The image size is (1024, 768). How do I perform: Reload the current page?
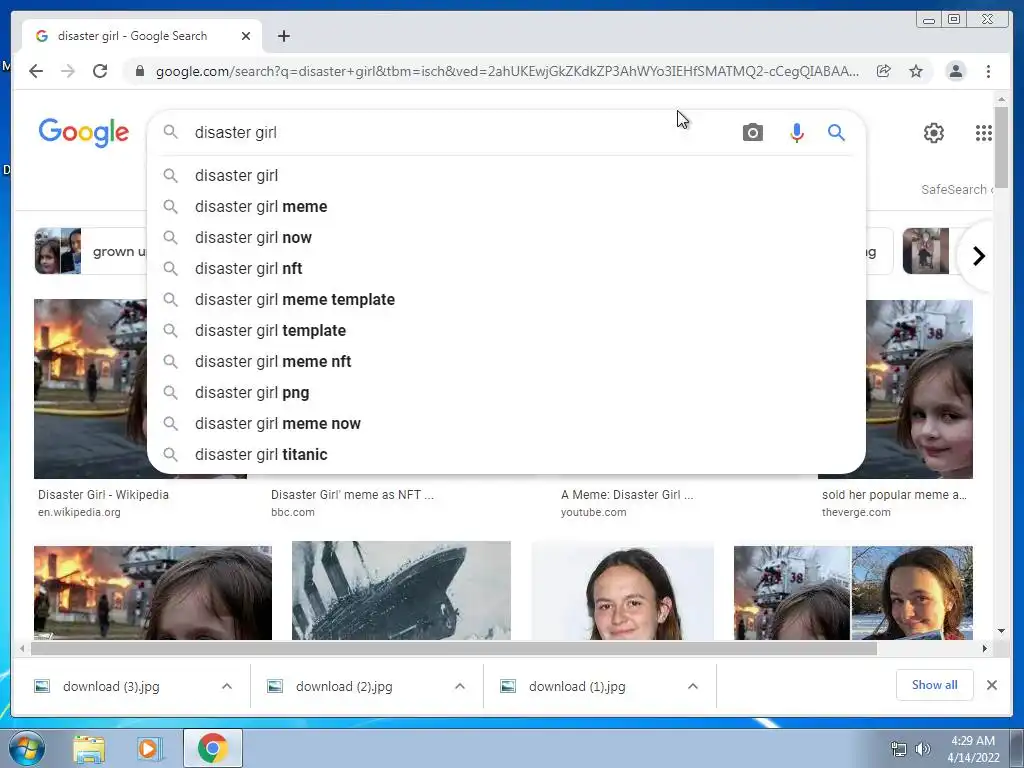click(x=100, y=71)
